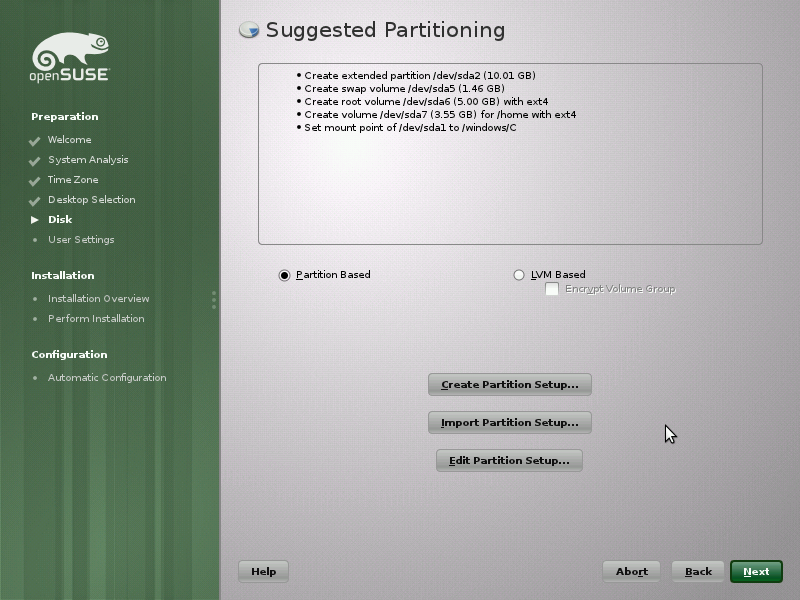Click Back to return to previous step
Image resolution: width=800 pixels, height=600 pixels.
tap(697, 571)
